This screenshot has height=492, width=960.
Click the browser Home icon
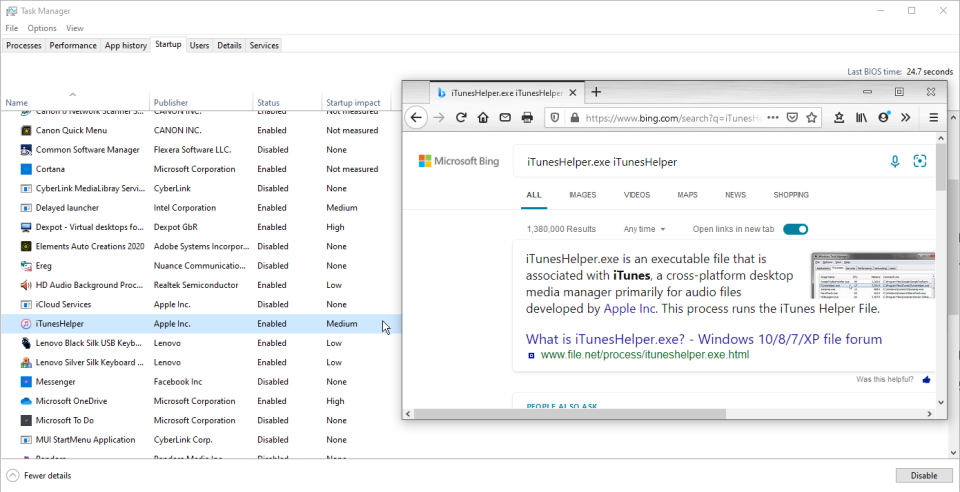click(483, 117)
